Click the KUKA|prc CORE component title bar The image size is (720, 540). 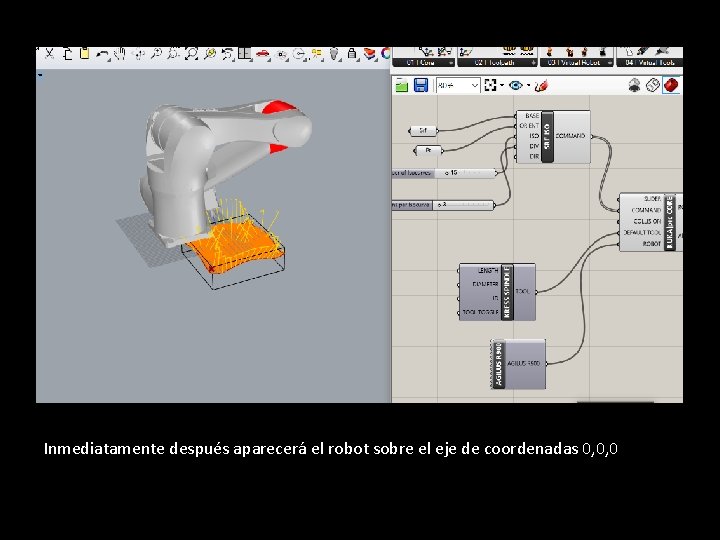pos(670,222)
